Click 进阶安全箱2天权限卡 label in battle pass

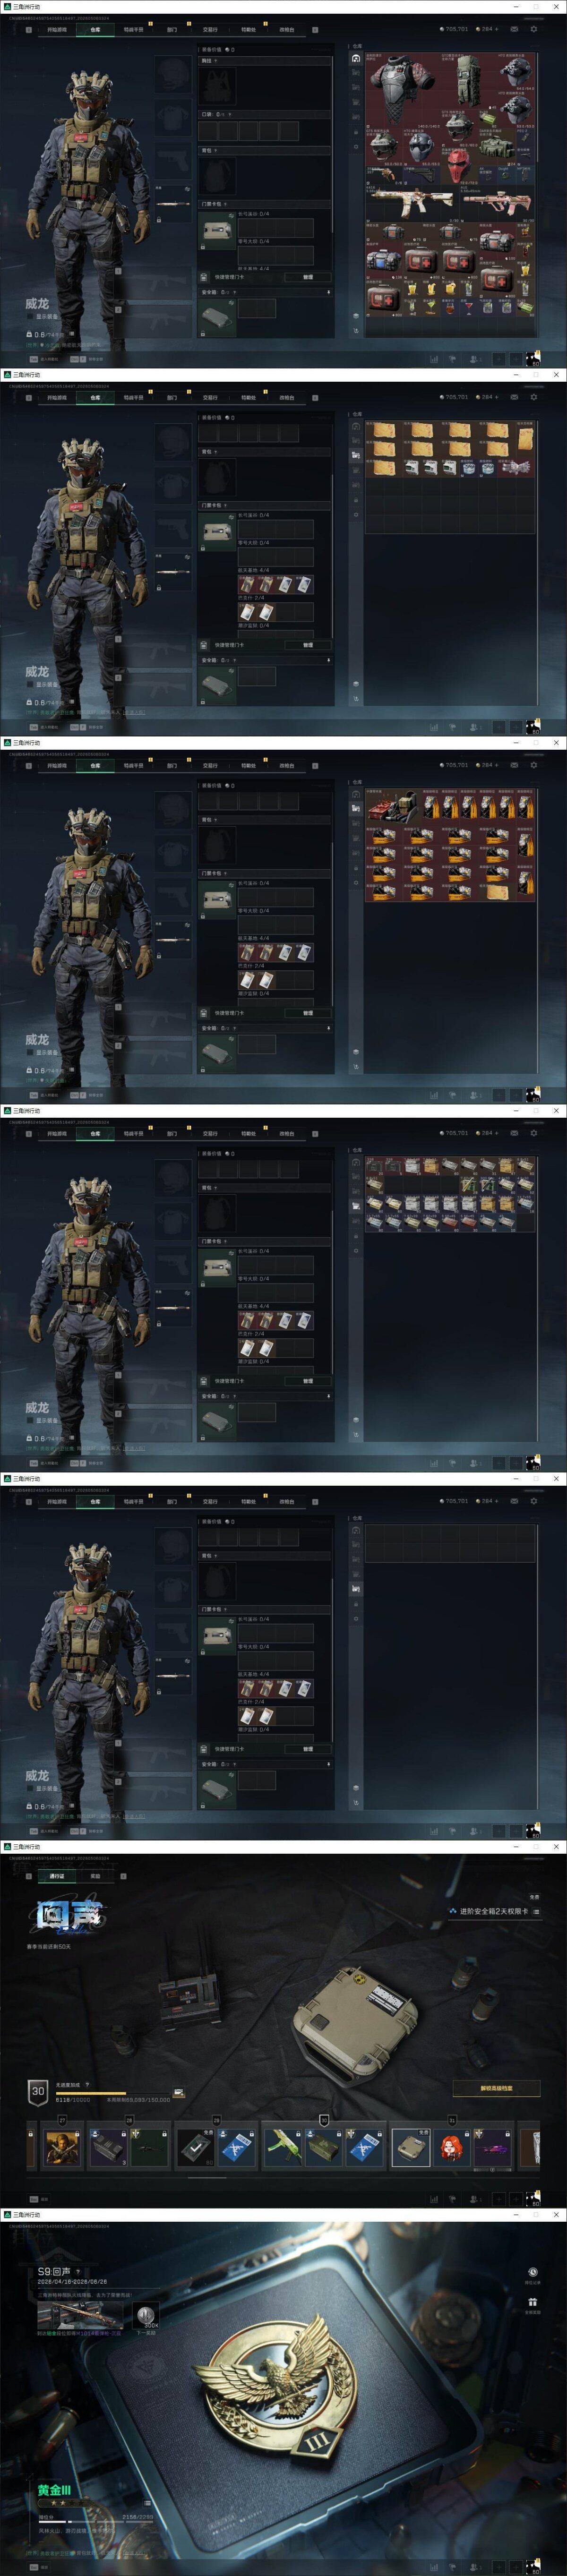494,1911
